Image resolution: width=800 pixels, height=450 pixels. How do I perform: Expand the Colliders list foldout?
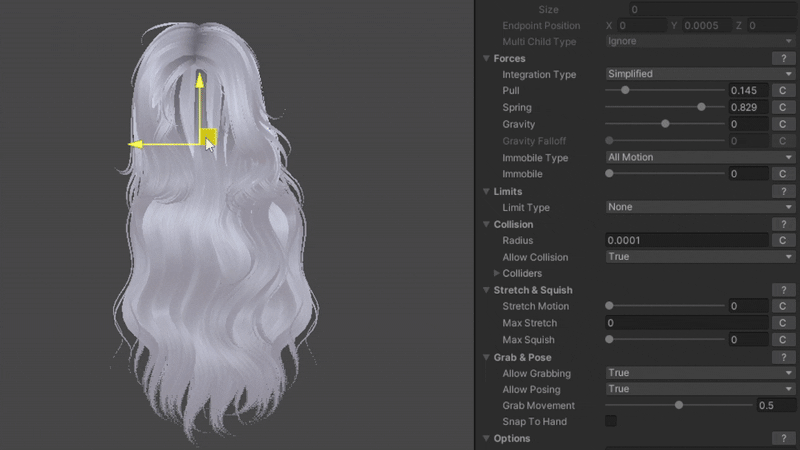tap(497, 273)
